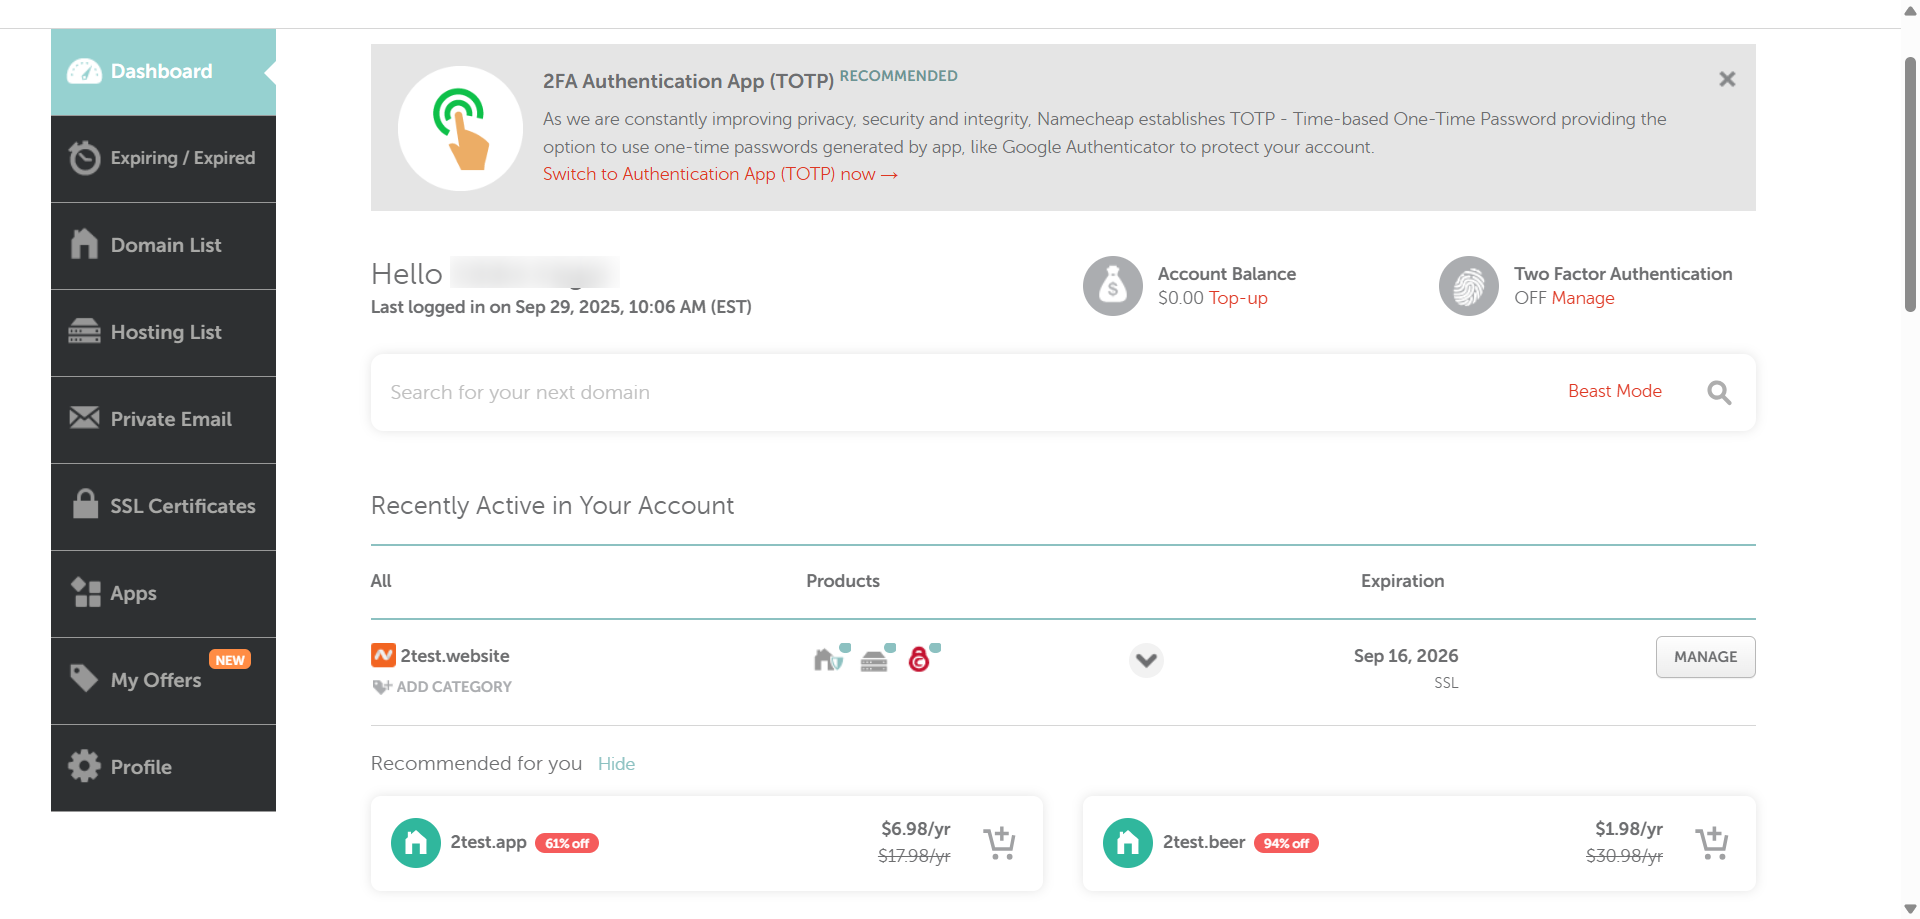
Task: Go to SSL Certificates
Action: coord(163,507)
